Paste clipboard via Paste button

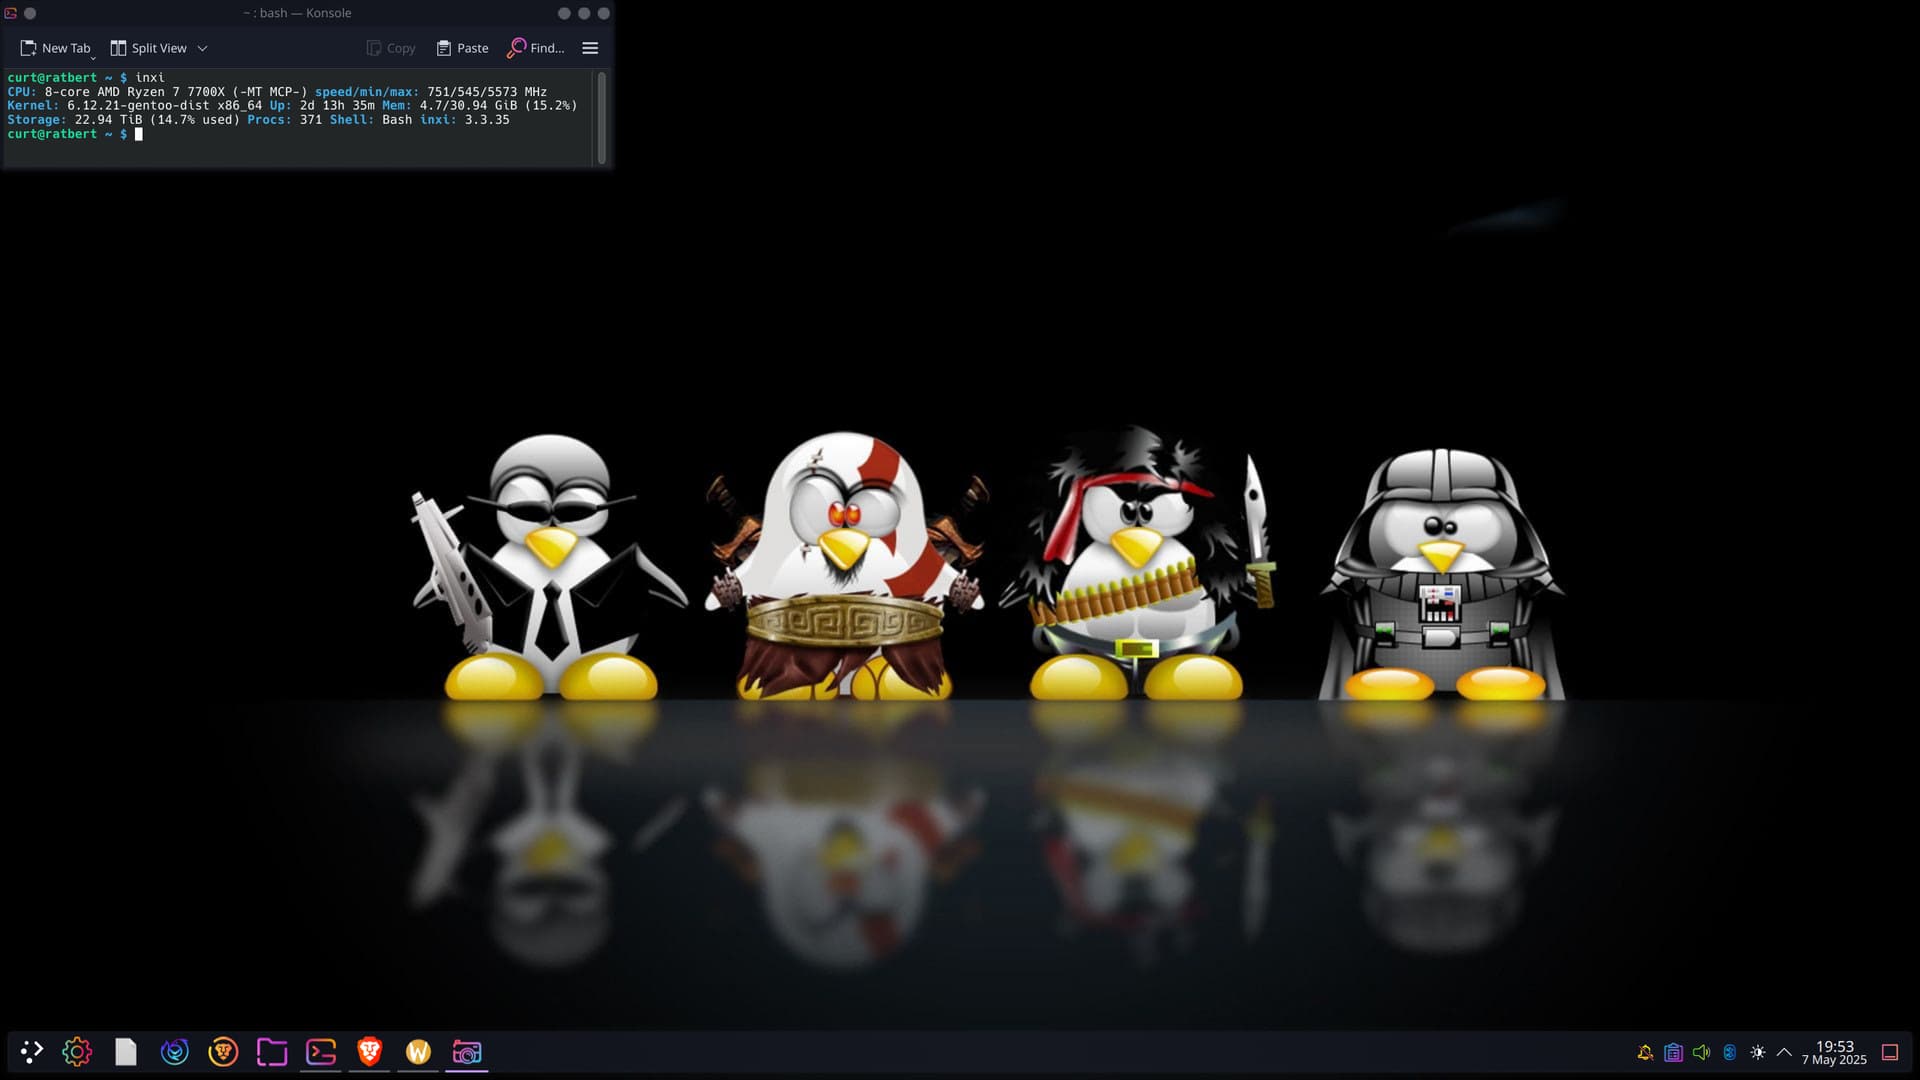pyautogui.click(x=463, y=48)
